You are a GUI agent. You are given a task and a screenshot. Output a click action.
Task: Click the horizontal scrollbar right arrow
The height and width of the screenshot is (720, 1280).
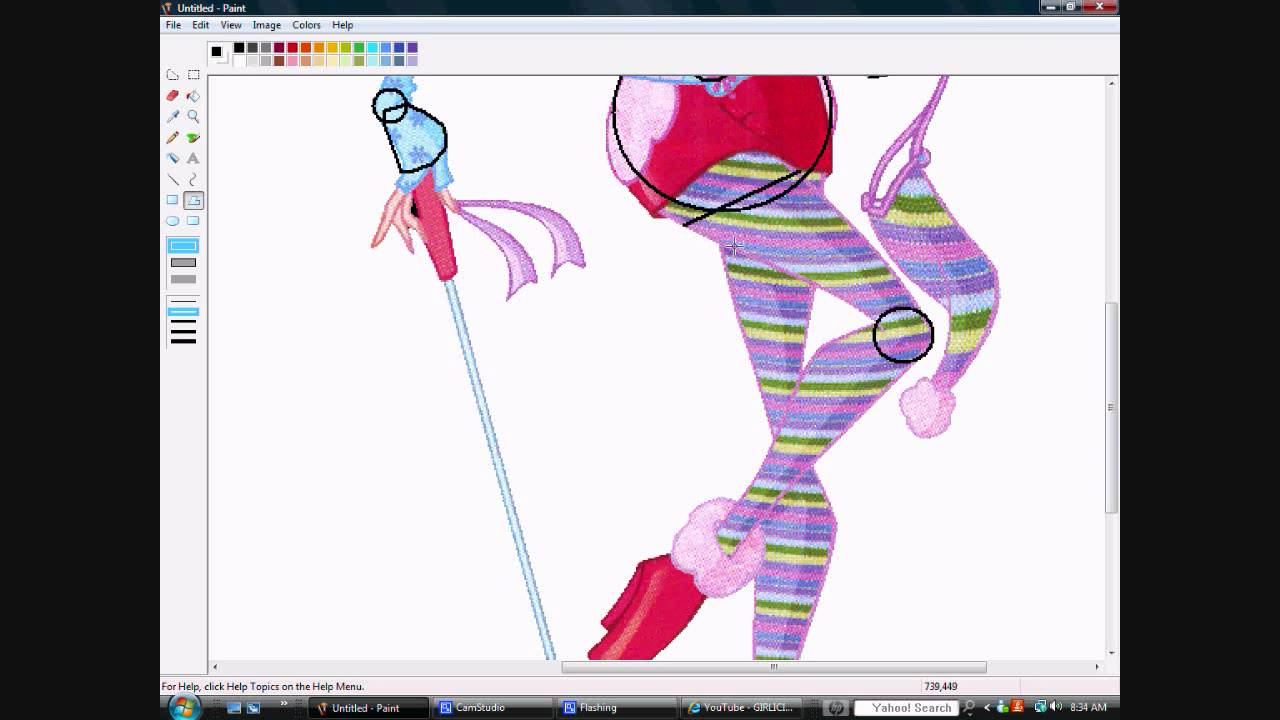tap(1096, 667)
